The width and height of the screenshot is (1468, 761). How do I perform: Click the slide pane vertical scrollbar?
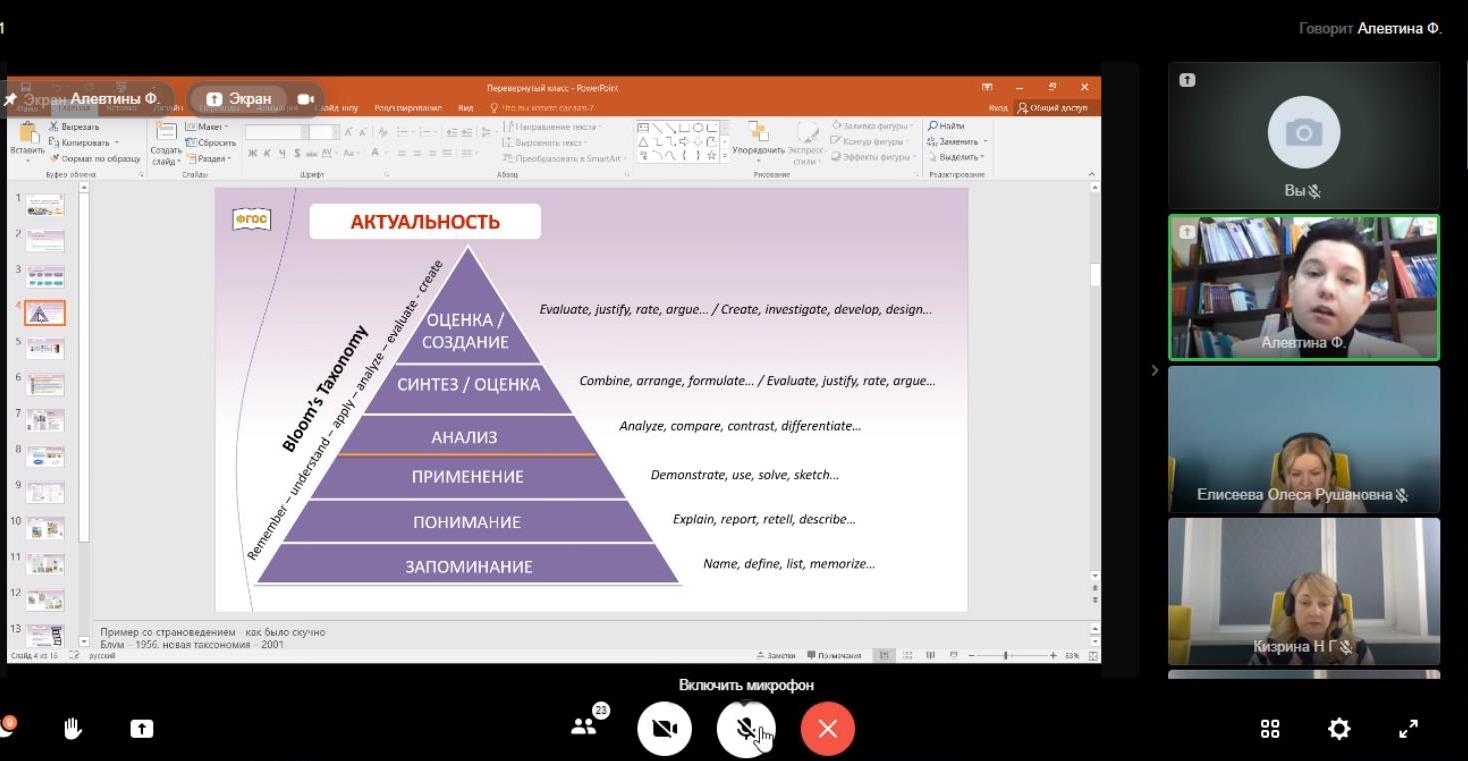(1095, 380)
